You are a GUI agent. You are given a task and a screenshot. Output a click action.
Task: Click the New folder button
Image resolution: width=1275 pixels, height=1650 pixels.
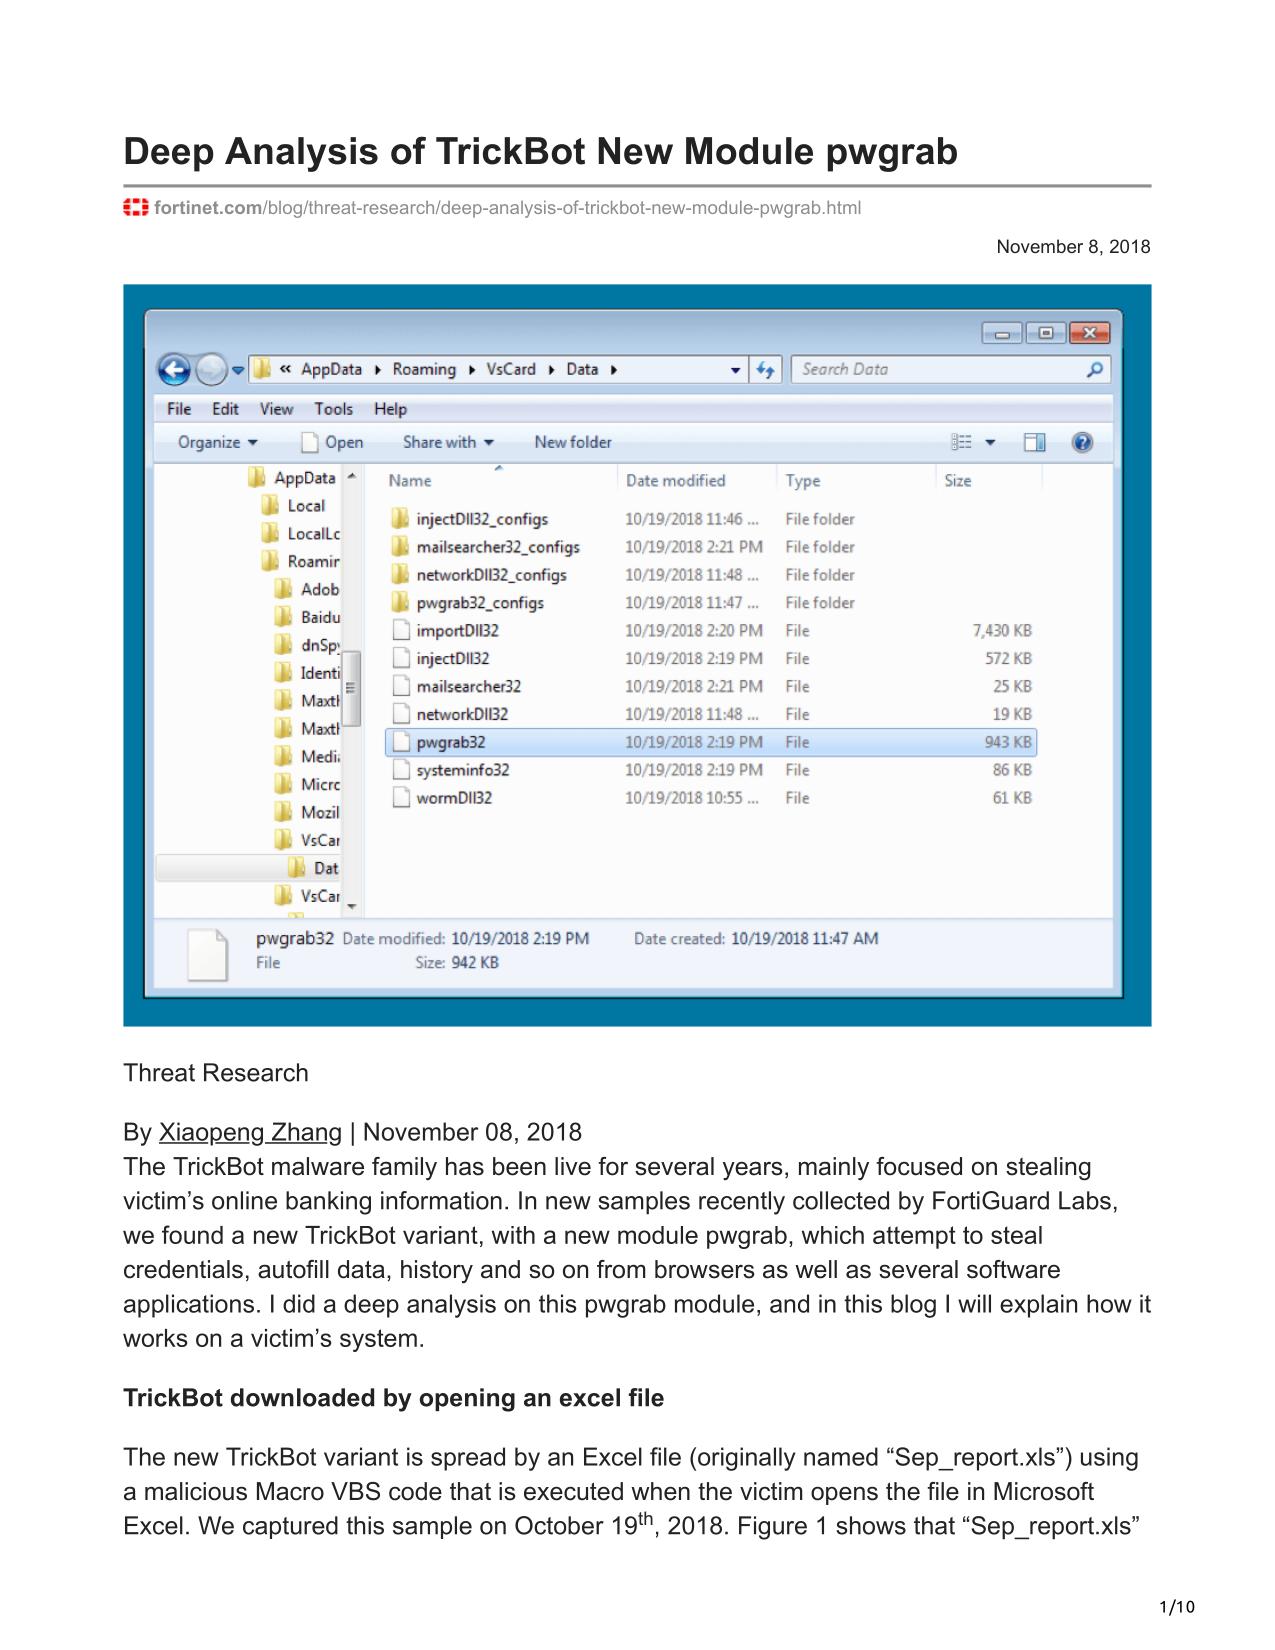(x=573, y=442)
